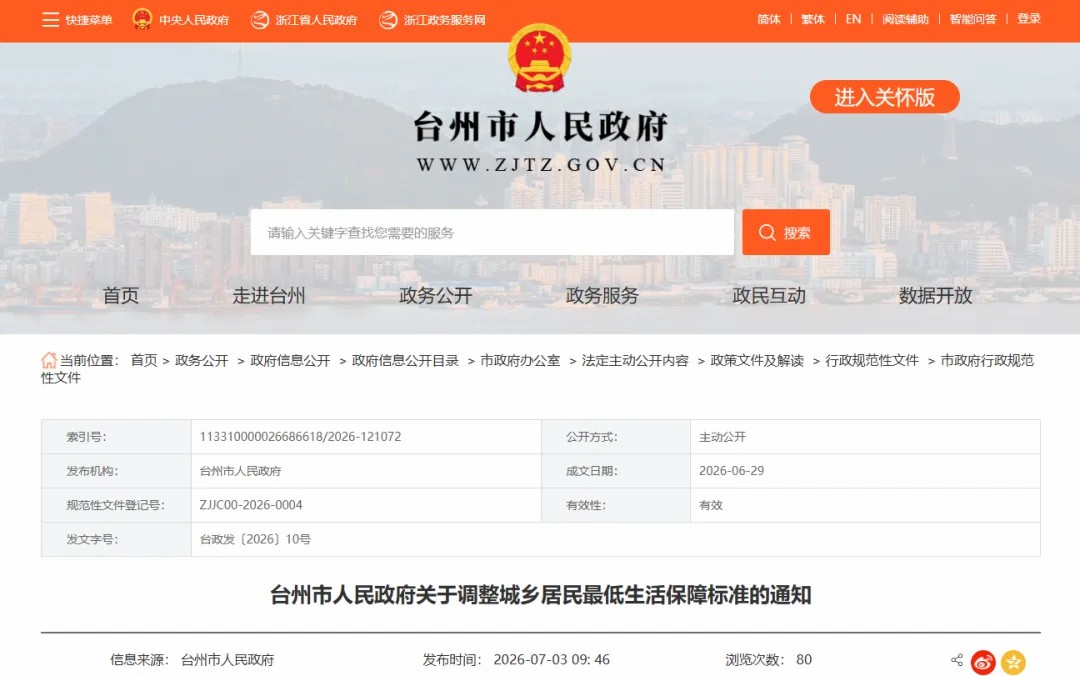Click the 中央人民政府 national emblem icon
Image resolution: width=1080 pixels, height=676 pixels.
pos(142,19)
